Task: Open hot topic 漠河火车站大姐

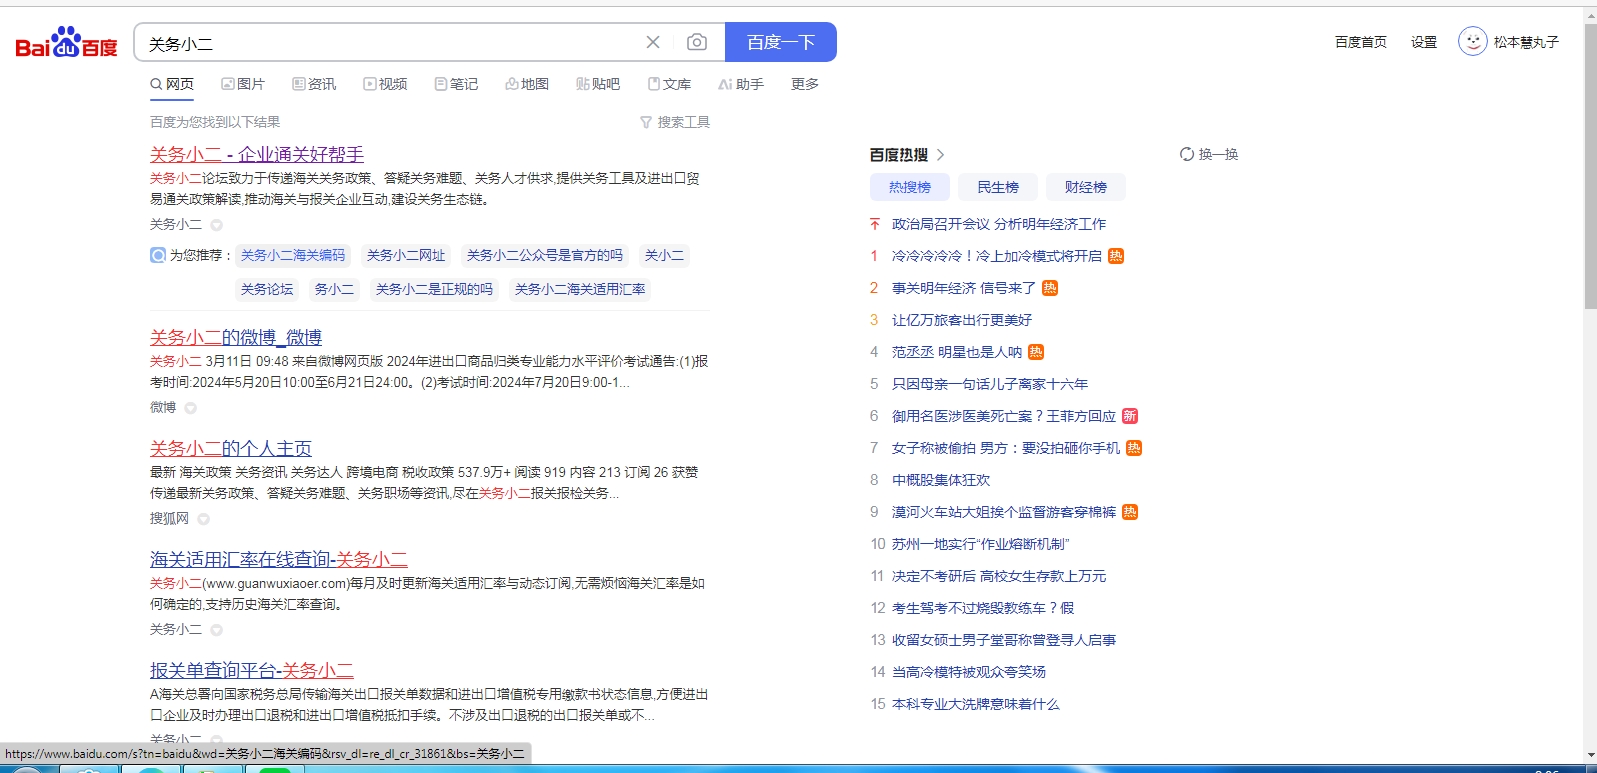Action: coord(1004,512)
